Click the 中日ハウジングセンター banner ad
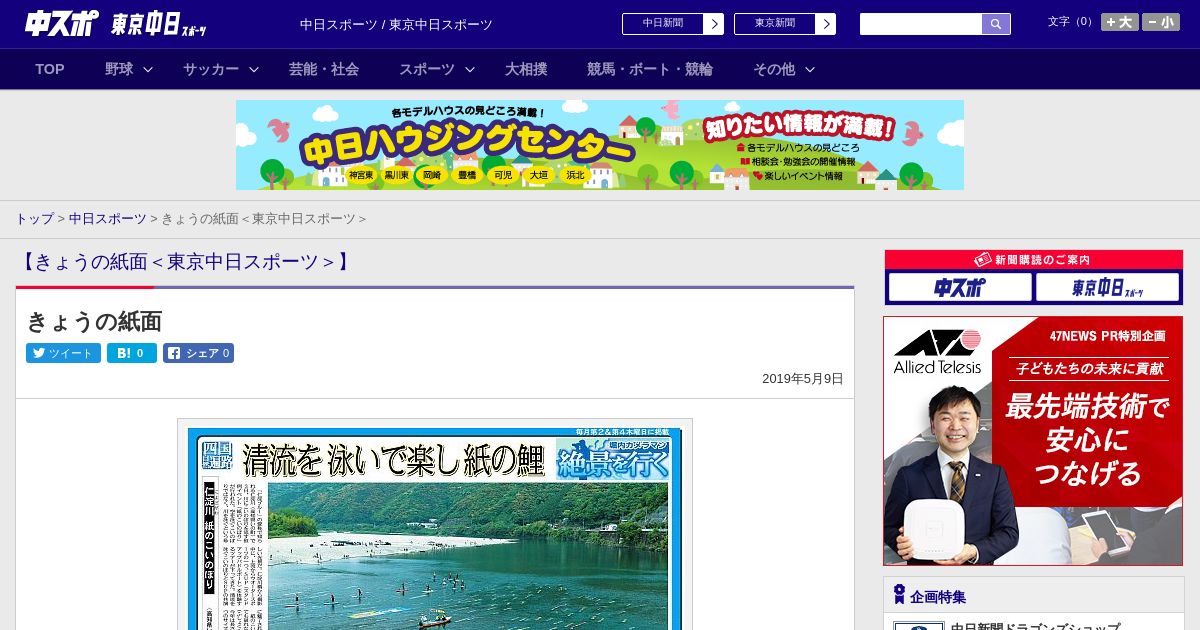The width and height of the screenshot is (1200, 630). (x=600, y=145)
